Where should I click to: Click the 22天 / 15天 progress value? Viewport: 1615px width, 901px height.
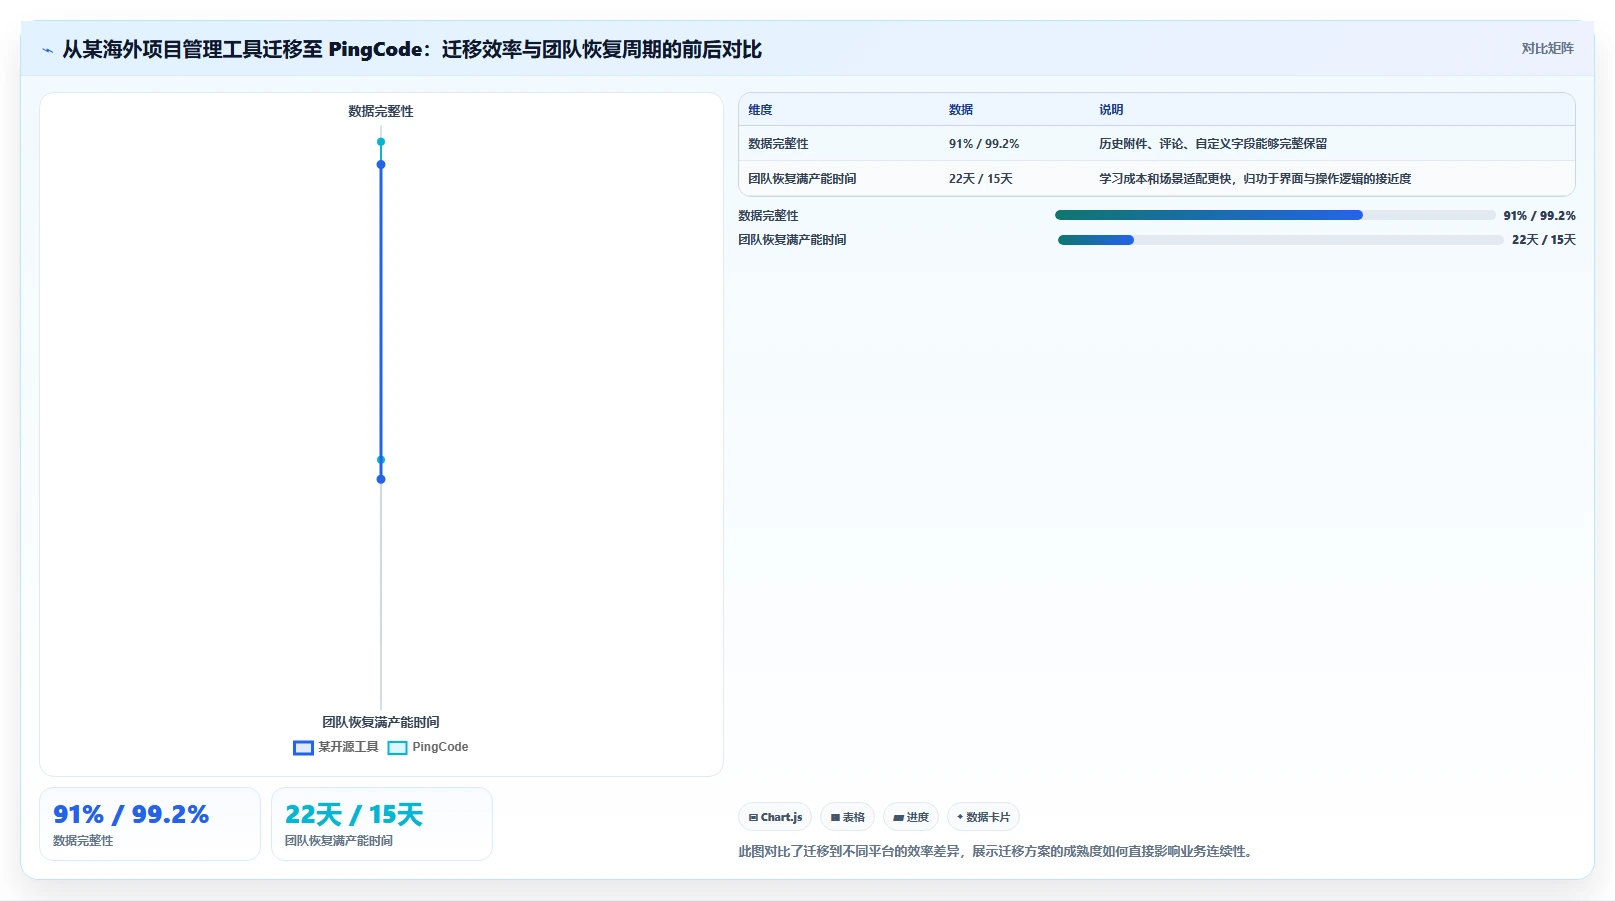[x=1543, y=240]
